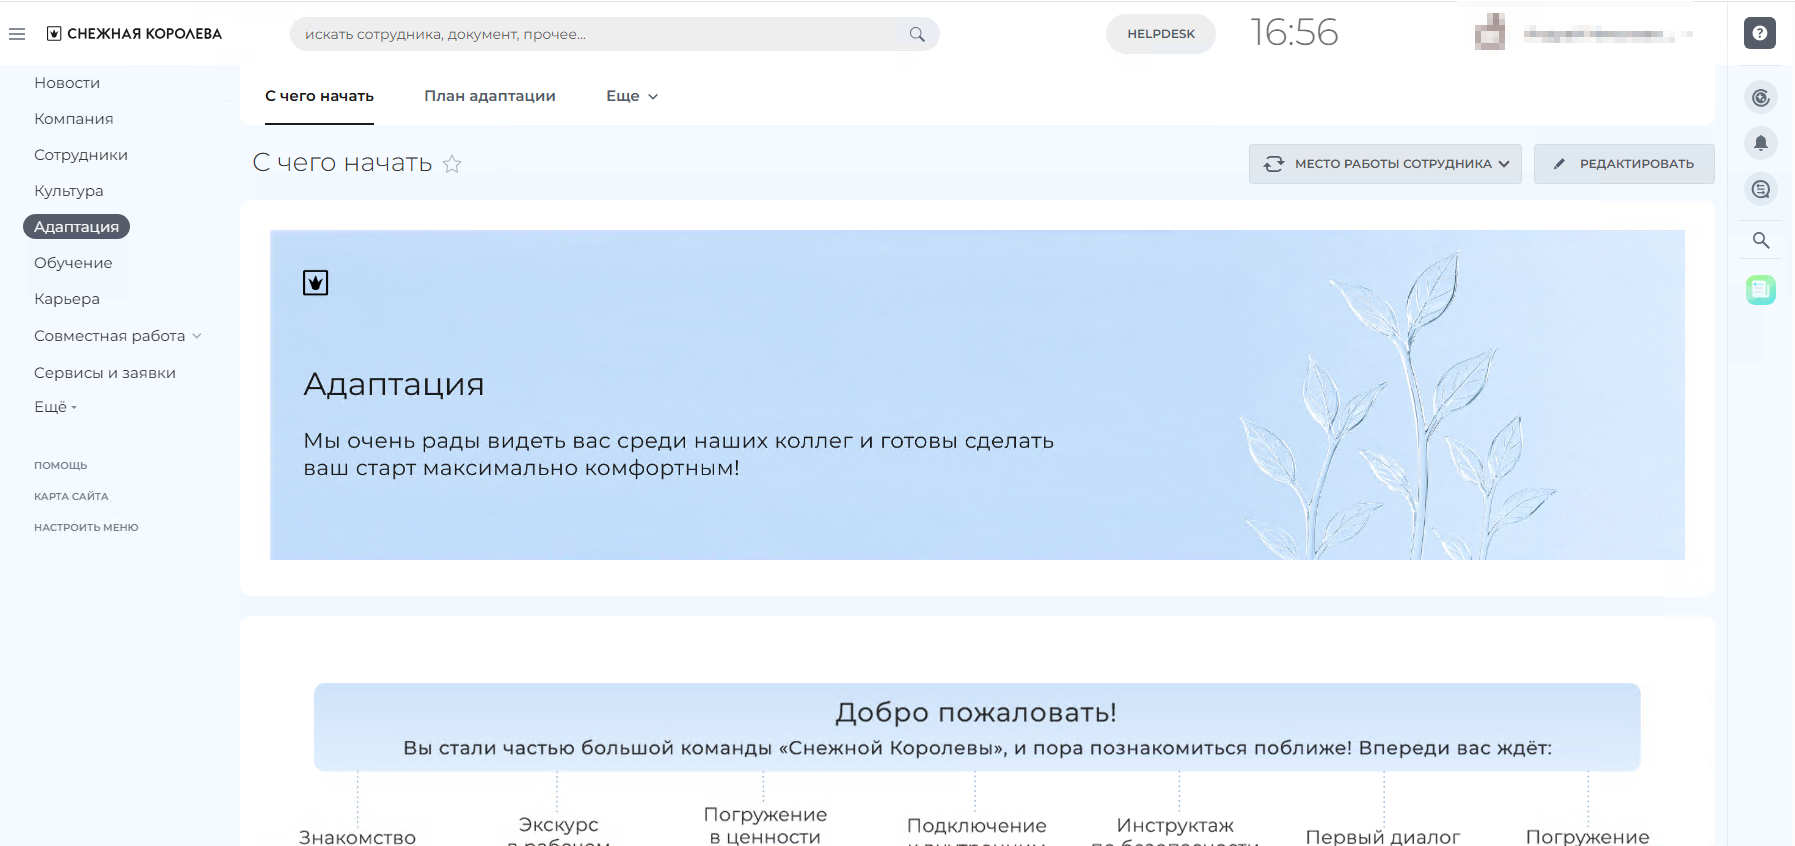Click the Первый диалог step label
The height and width of the screenshot is (846, 1795).
tap(1383, 837)
